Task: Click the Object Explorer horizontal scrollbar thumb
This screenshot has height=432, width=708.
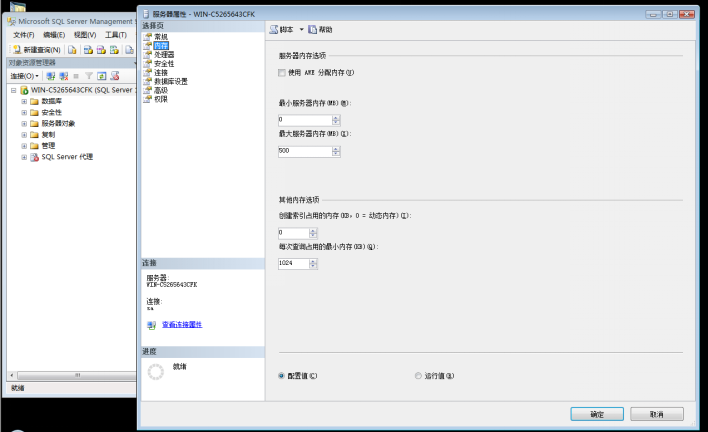Action: 77,376
